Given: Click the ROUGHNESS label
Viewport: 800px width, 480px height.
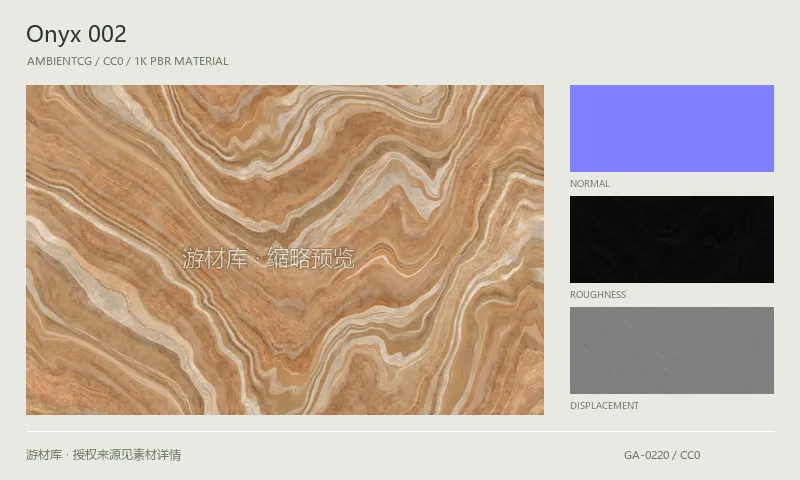Looking at the screenshot, I should coord(598,294).
